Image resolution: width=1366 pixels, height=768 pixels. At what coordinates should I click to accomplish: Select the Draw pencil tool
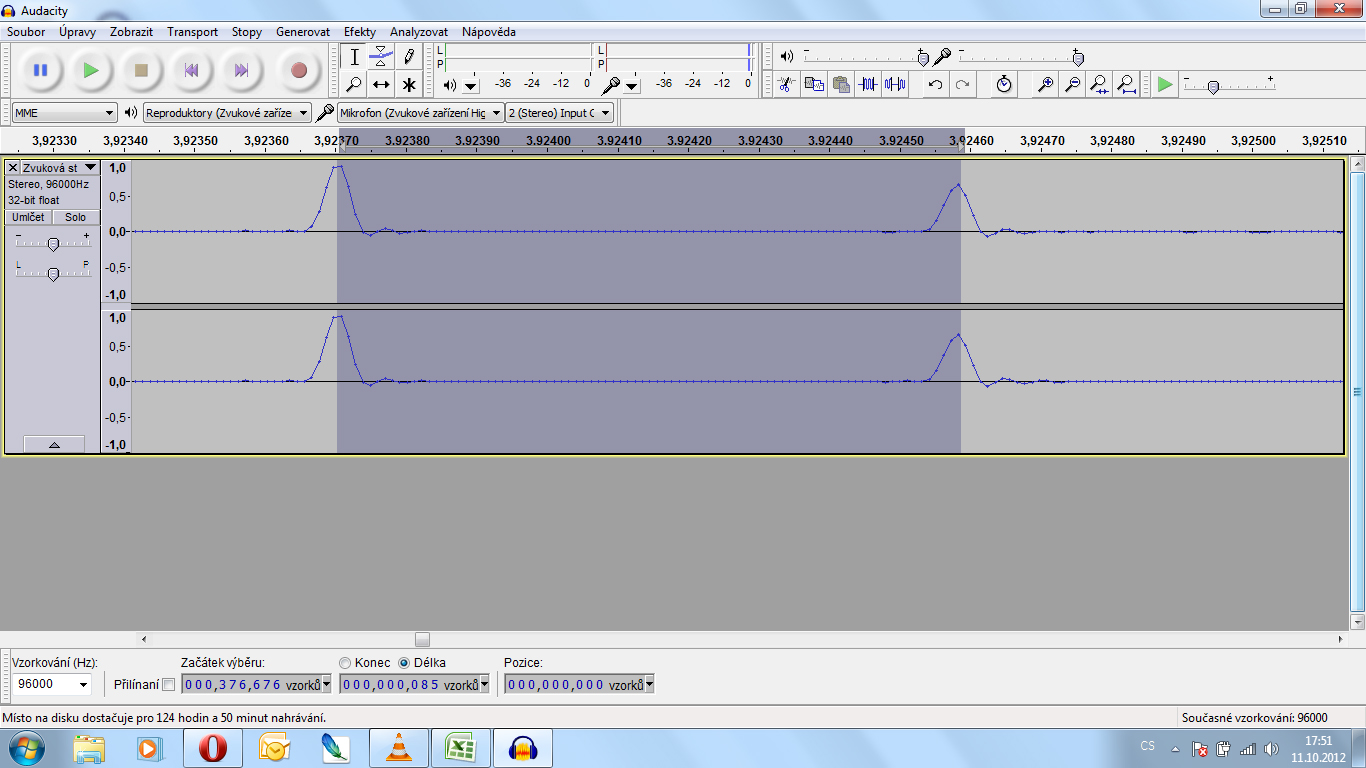pos(408,56)
